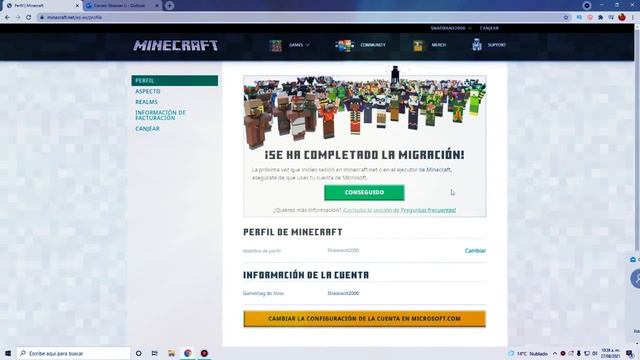The width and height of the screenshot is (640, 360).
Task: Click the Games block icon
Action: click(276, 45)
